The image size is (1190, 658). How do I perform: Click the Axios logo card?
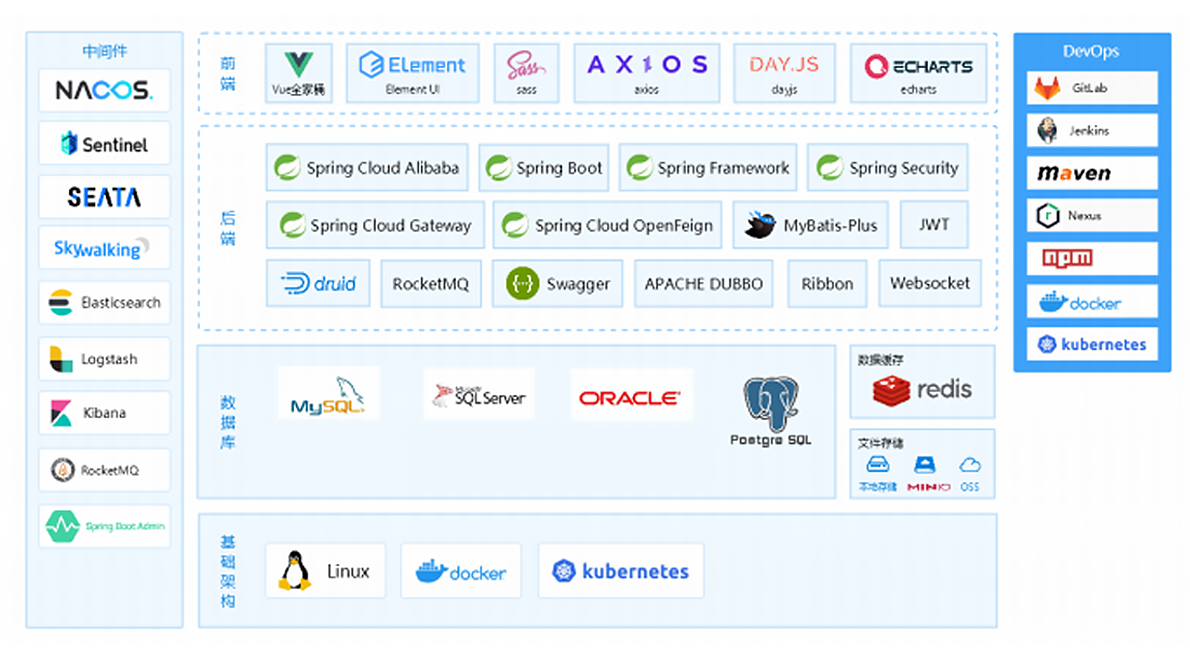coord(647,73)
